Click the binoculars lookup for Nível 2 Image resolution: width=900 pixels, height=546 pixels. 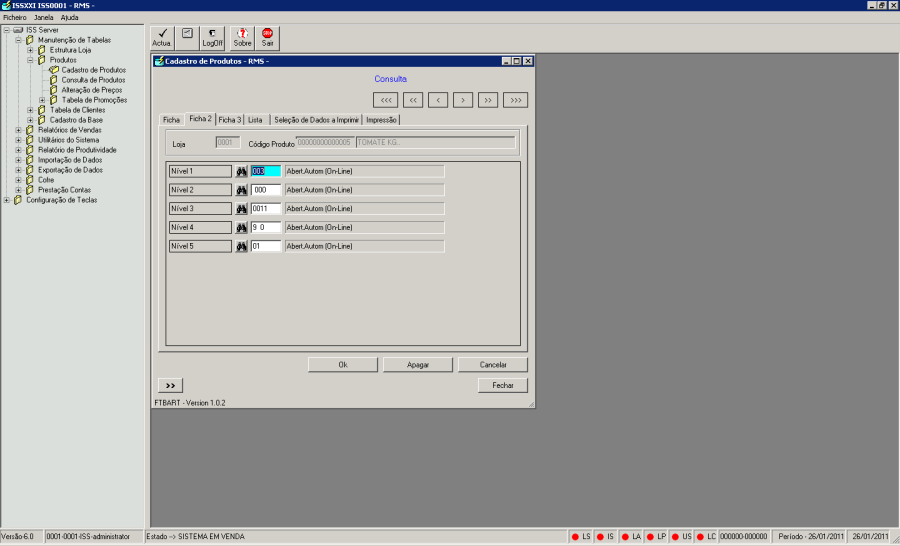click(x=242, y=190)
